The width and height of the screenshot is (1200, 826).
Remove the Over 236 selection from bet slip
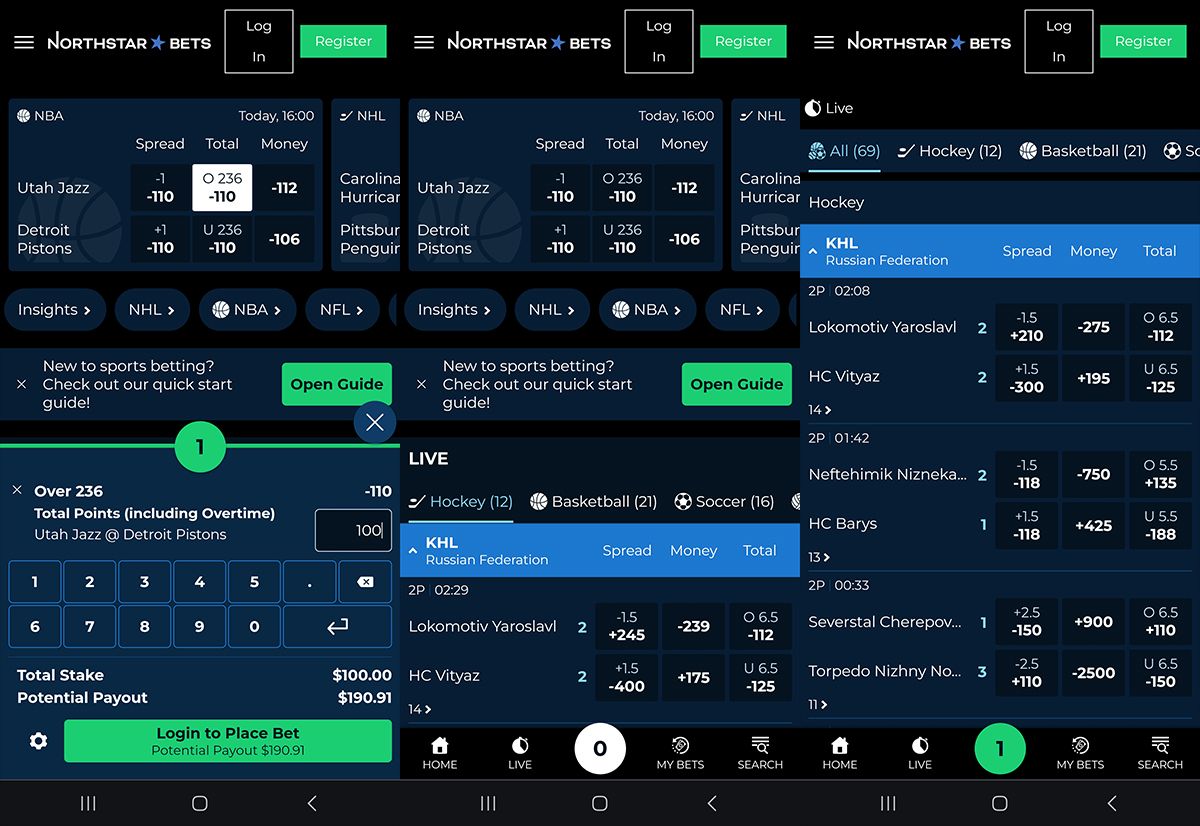pyautogui.click(x=17, y=490)
